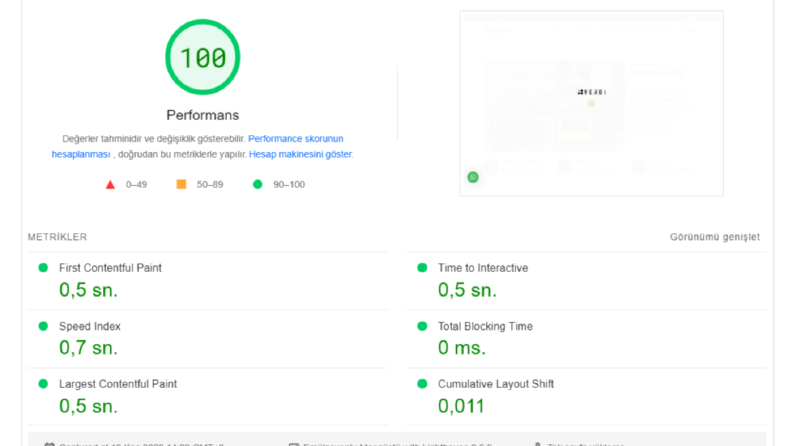This screenshot has width=793, height=446.
Task: Click the 50–89 legend label
Action: (210, 185)
